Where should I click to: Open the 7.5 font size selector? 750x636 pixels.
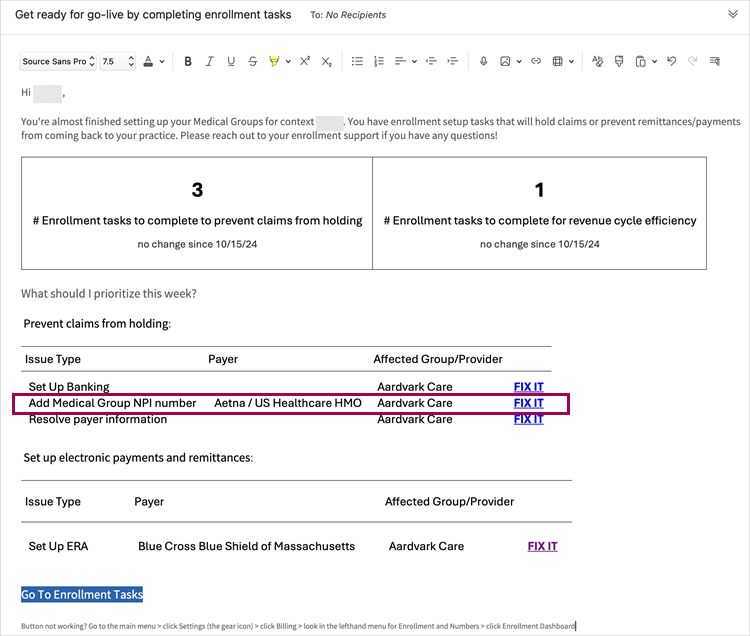coord(117,61)
